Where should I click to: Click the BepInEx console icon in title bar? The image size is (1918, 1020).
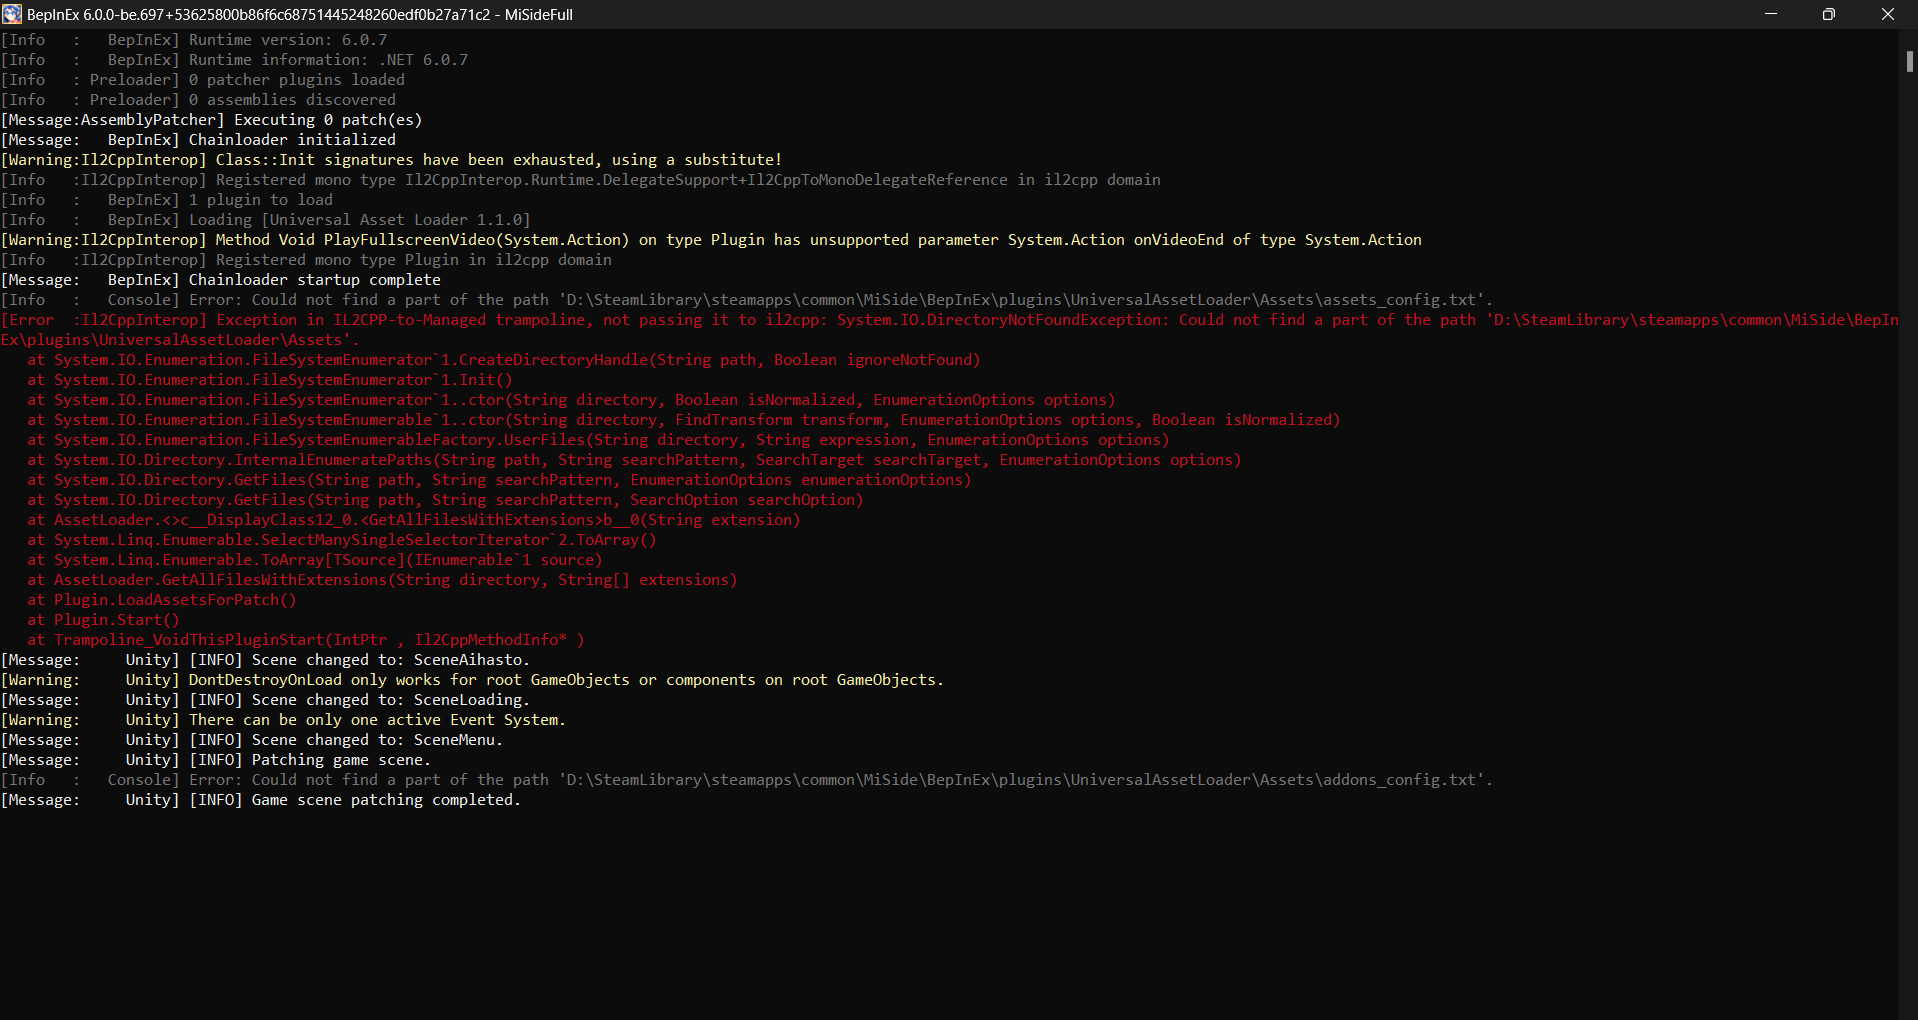[x=12, y=14]
